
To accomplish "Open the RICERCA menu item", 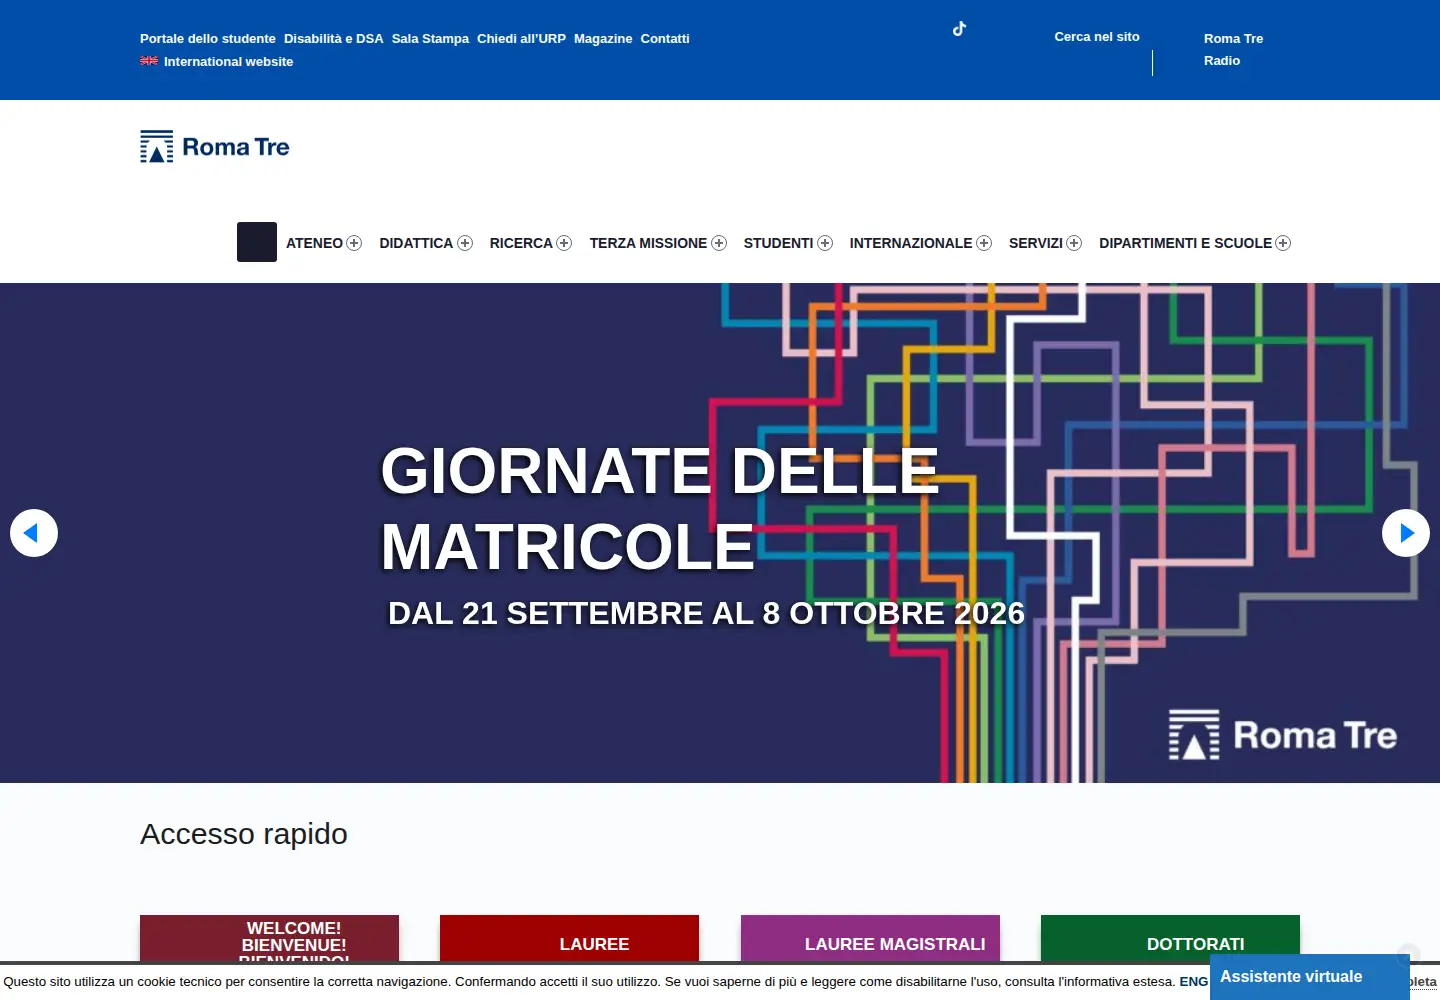I will tap(521, 243).
